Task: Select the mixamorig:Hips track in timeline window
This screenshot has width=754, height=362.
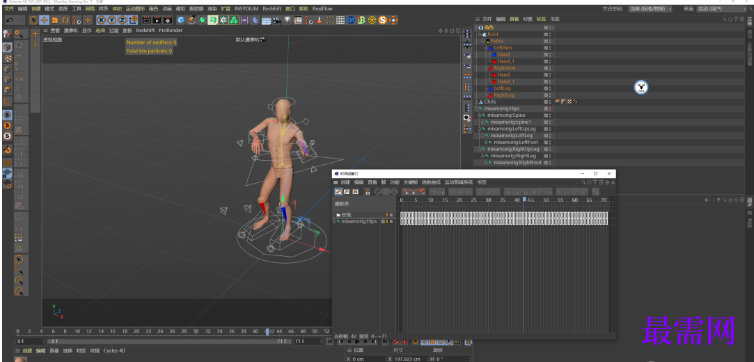Action: (359, 222)
